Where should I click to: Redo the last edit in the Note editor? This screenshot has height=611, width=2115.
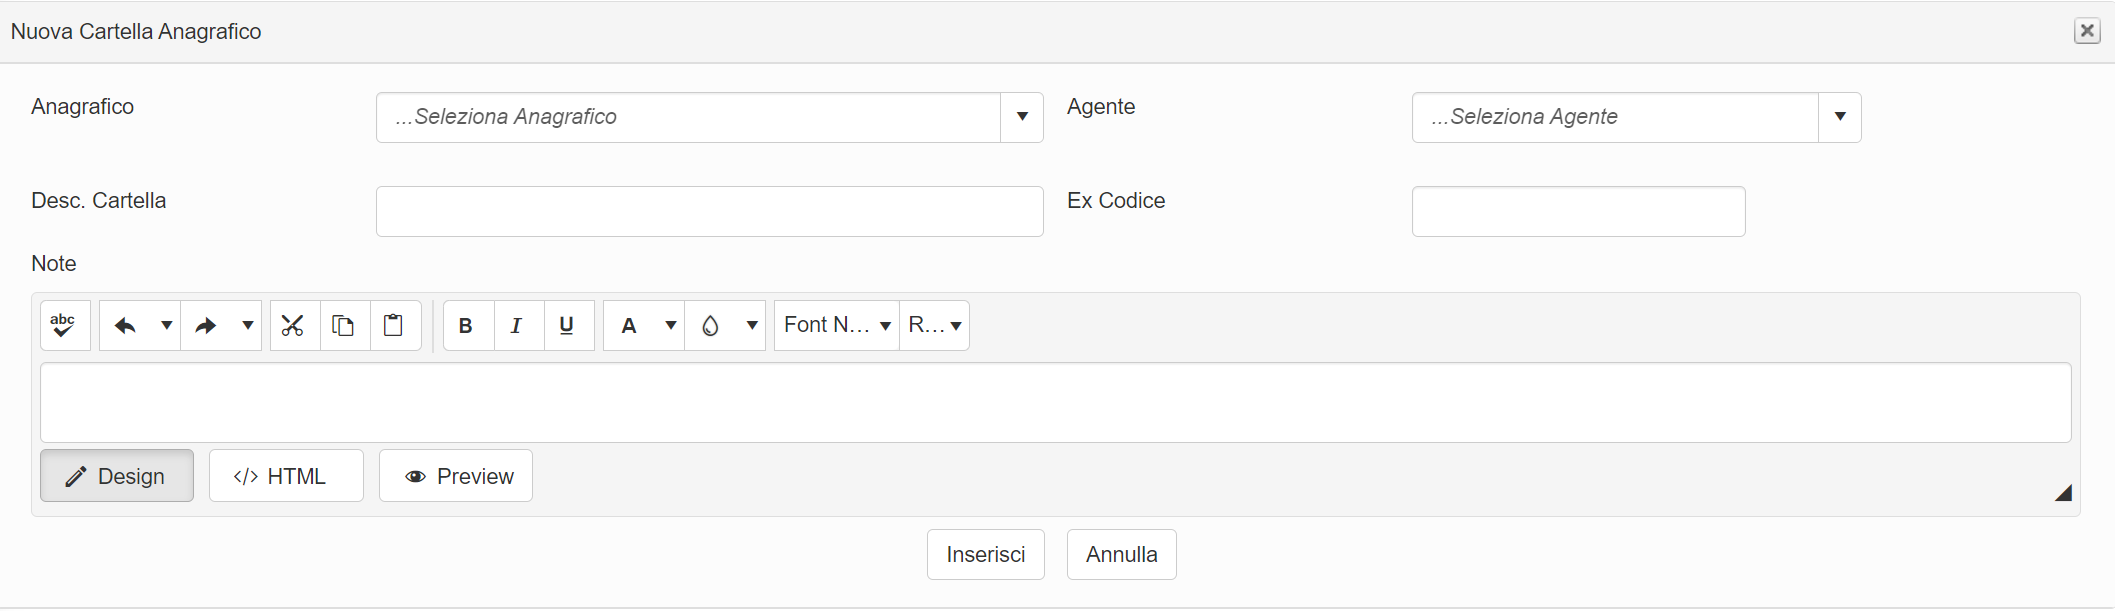click(x=207, y=325)
